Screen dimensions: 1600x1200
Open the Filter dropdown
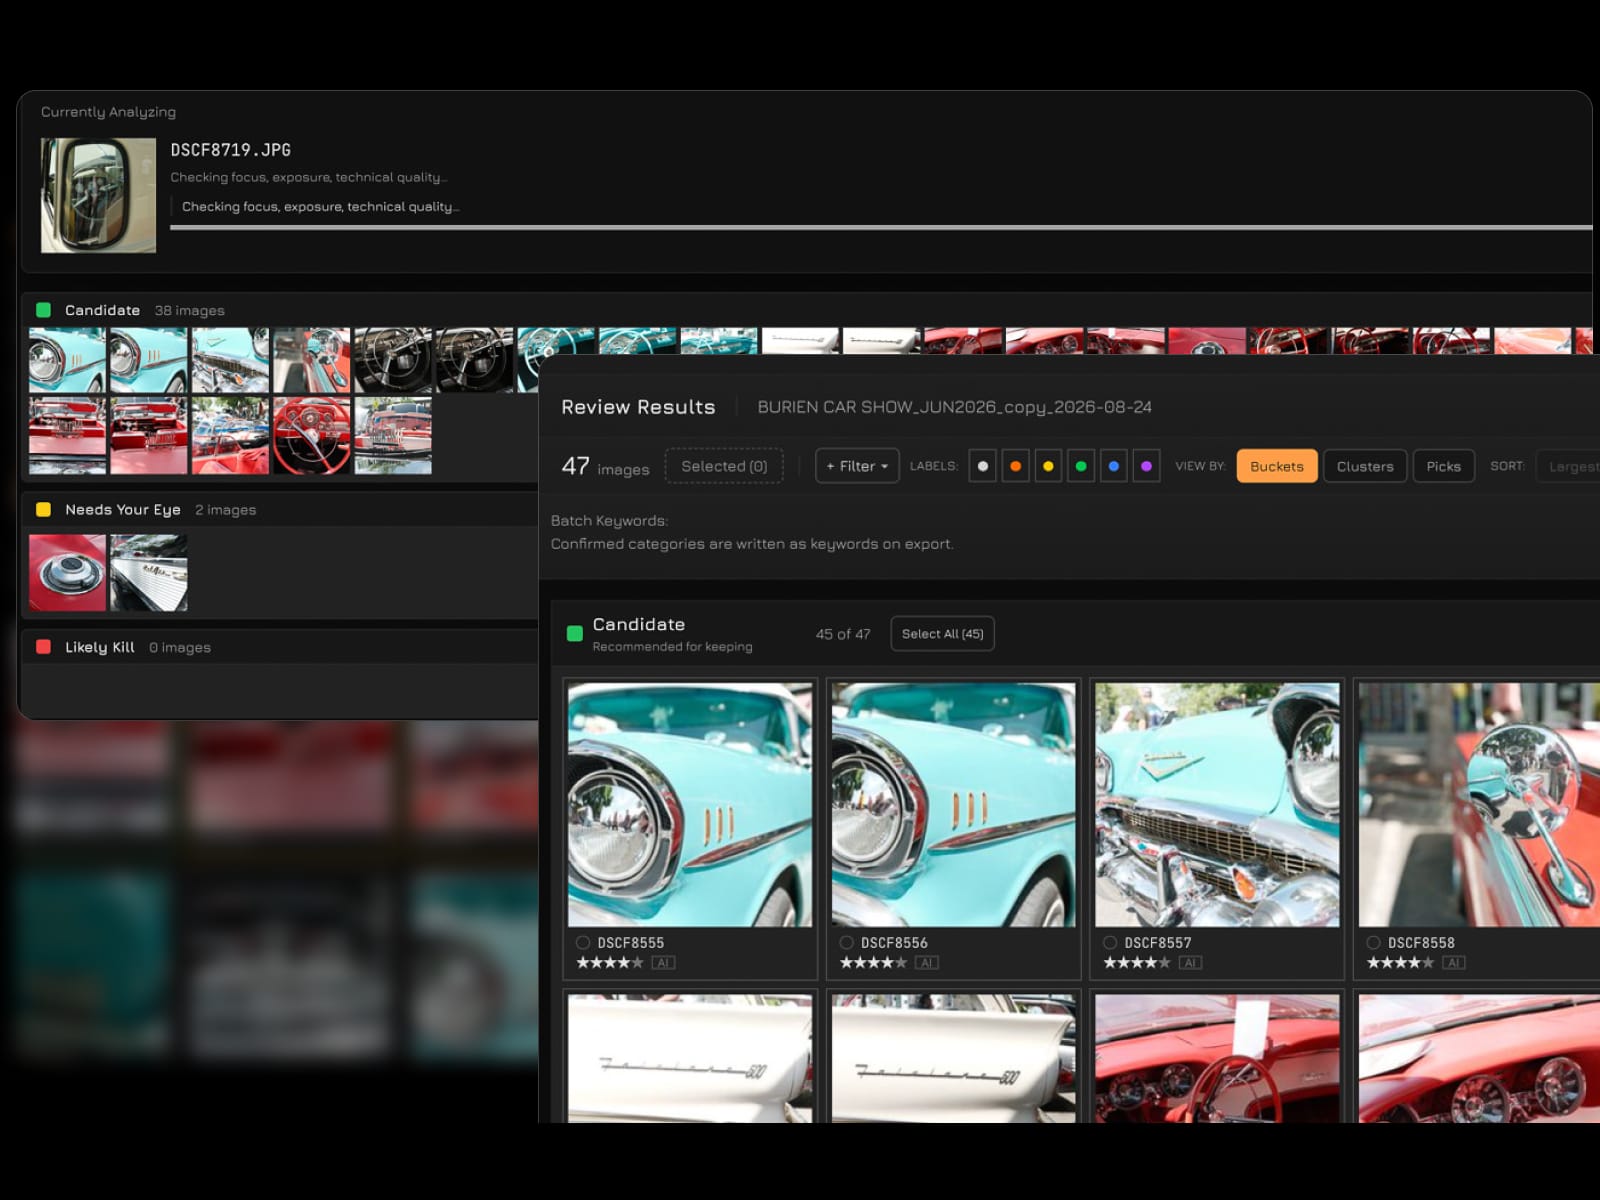pyautogui.click(x=857, y=466)
